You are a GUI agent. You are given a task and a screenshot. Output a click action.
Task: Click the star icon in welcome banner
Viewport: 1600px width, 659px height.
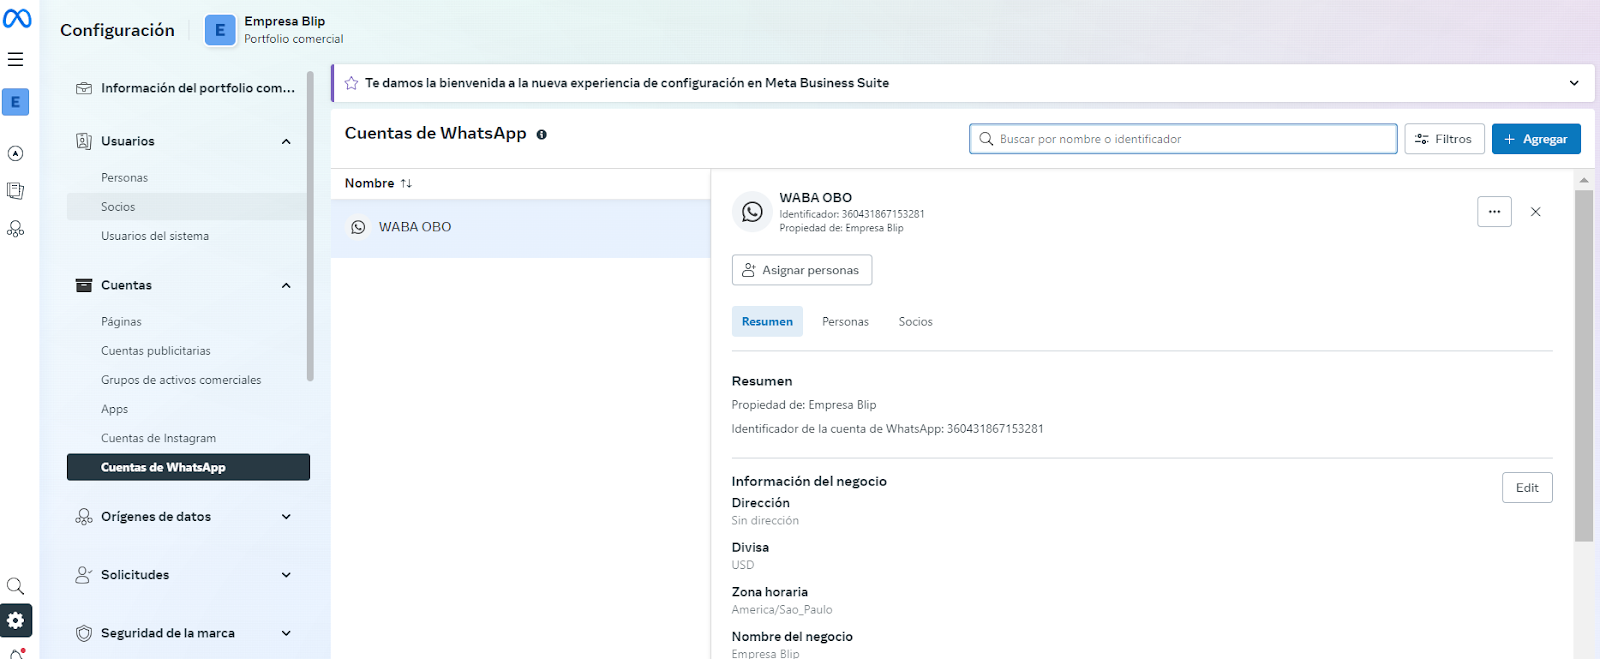click(352, 83)
